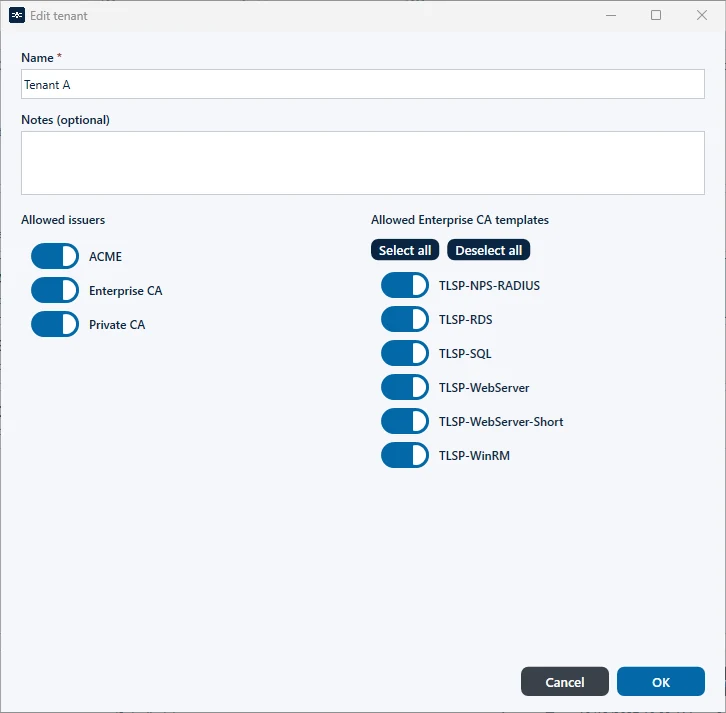Toggle the TLSP-SQL template switch
This screenshot has height=713, width=726.
pyautogui.click(x=405, y=353)
